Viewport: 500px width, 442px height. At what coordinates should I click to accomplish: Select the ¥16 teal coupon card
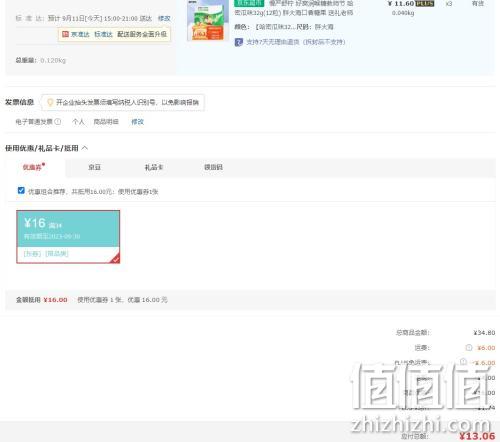coord(68,237)
